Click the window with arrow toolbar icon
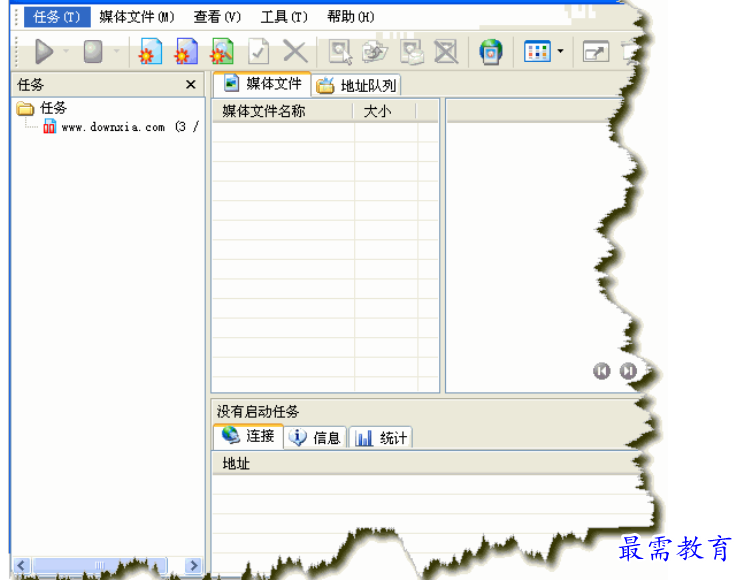Viewport: 740px width, 580px height. [596, 51]
